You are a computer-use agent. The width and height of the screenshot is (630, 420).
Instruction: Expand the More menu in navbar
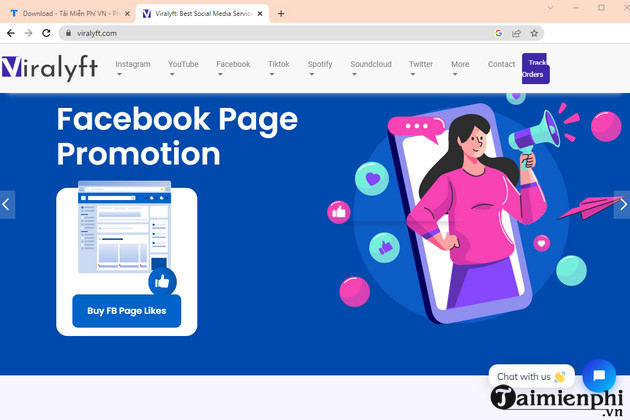point(460,68)
